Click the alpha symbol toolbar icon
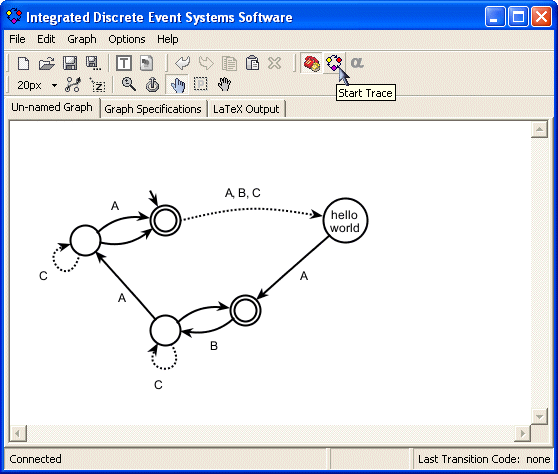The width and height of the screenshot is (558, 474). point(357,63)
